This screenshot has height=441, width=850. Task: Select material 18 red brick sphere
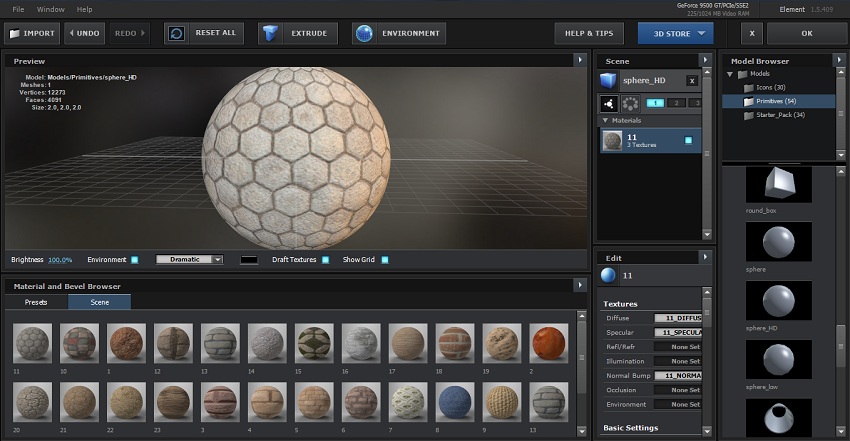pyautogui.click(x=455, y=343)
